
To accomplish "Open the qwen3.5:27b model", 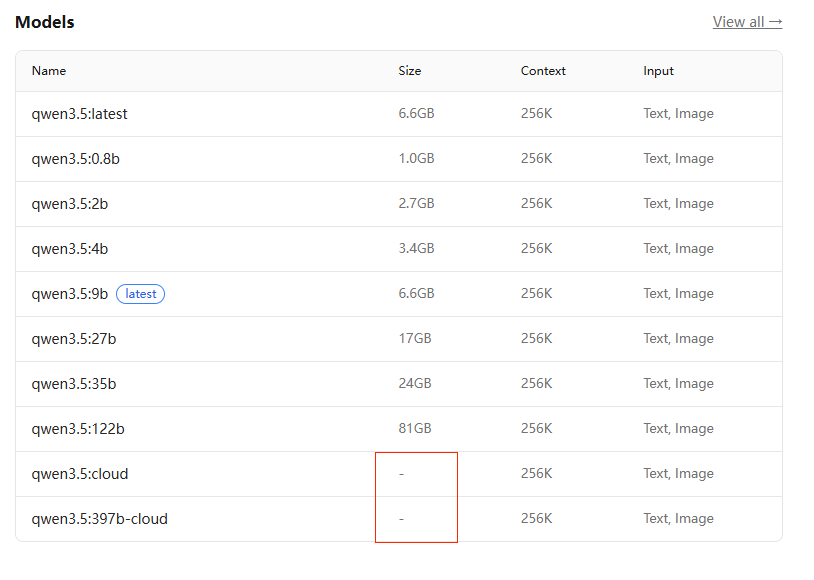I will click(74, 339).
